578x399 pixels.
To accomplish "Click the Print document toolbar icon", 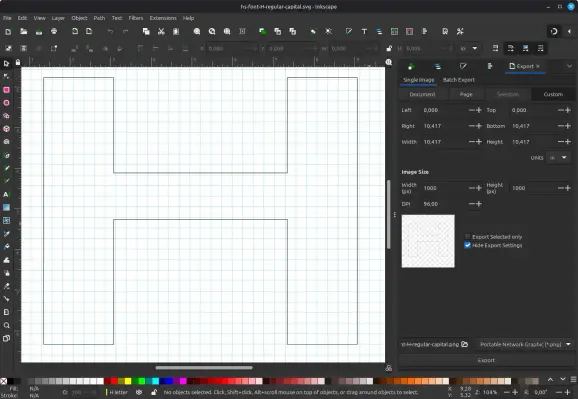I will [x=54, y=31].
